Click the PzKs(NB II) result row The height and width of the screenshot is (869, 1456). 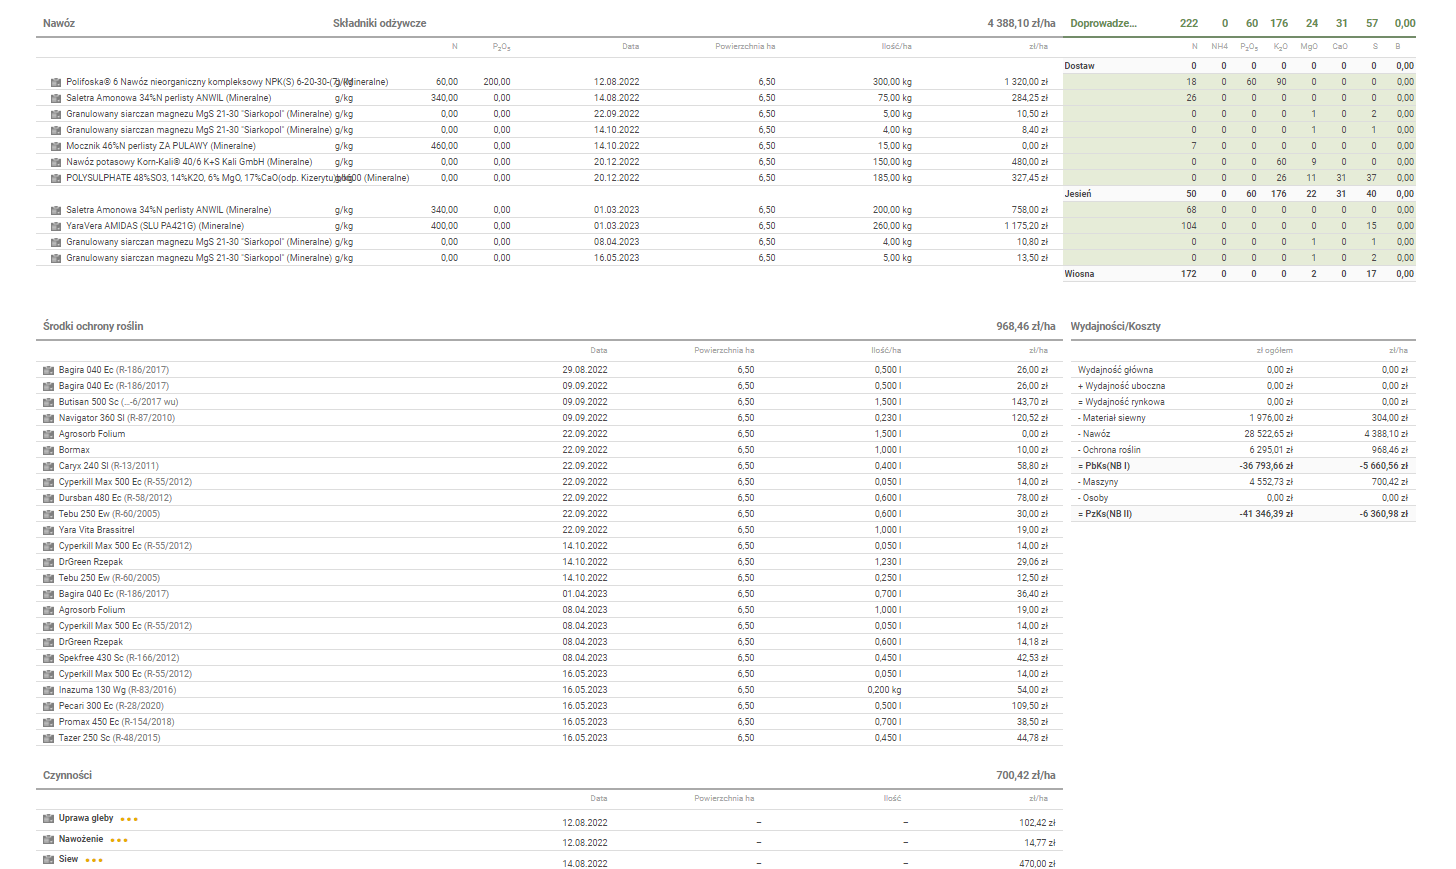coord(1104,514)
